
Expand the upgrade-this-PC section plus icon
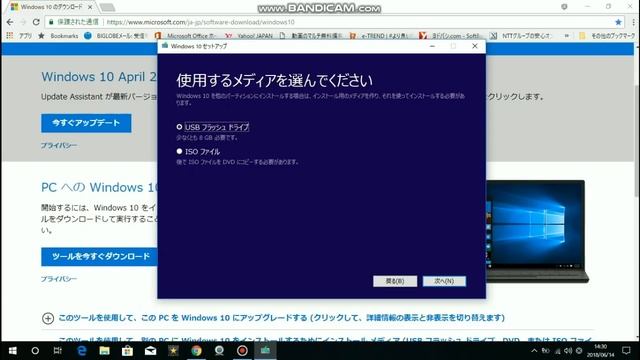(x=48, y=318)
